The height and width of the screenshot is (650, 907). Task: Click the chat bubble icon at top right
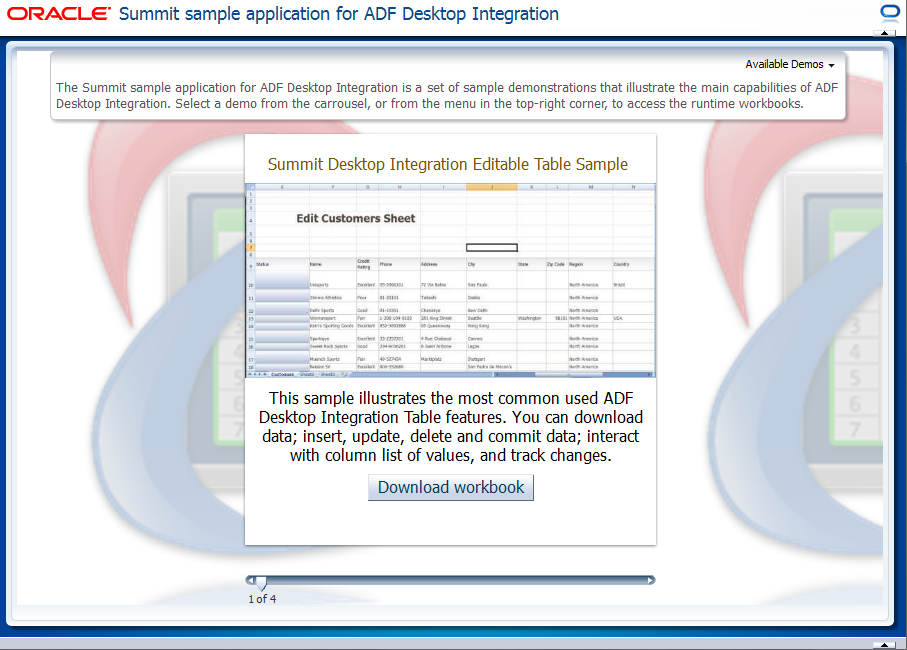point(890,12)
